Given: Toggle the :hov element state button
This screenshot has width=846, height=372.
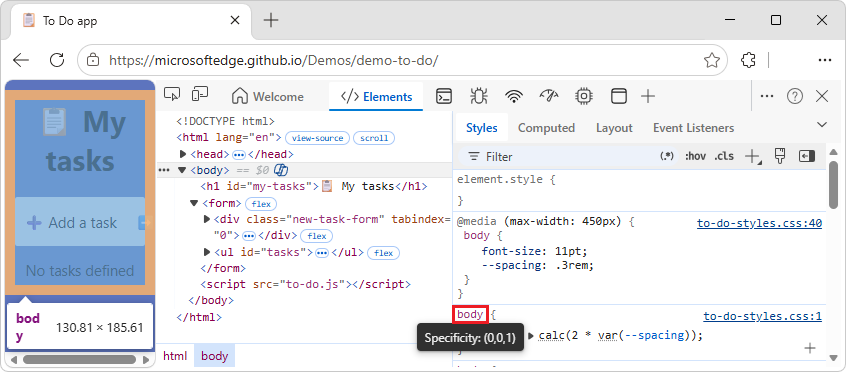Looking at the screenshot, I should click(695, 157).
